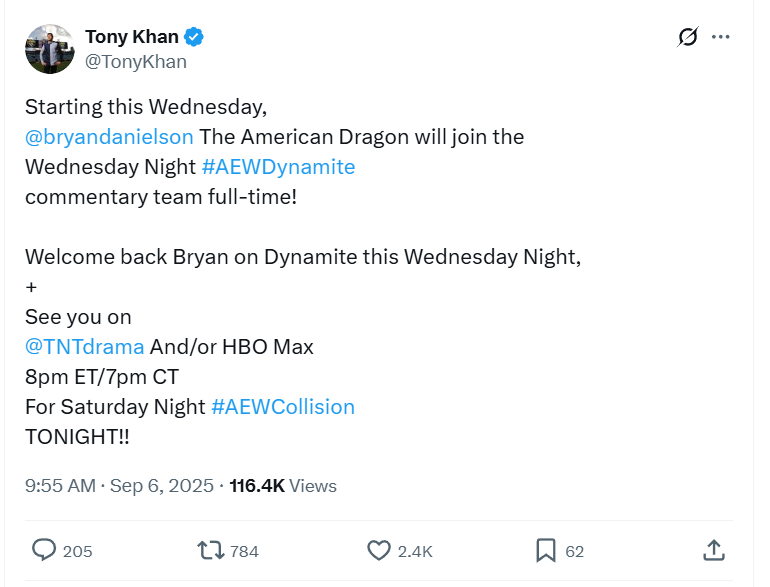Click the 9:55 AM Sep 6, 2025 timestamp
This screenshot has height=587, width=770.
(x=119, y=486)
